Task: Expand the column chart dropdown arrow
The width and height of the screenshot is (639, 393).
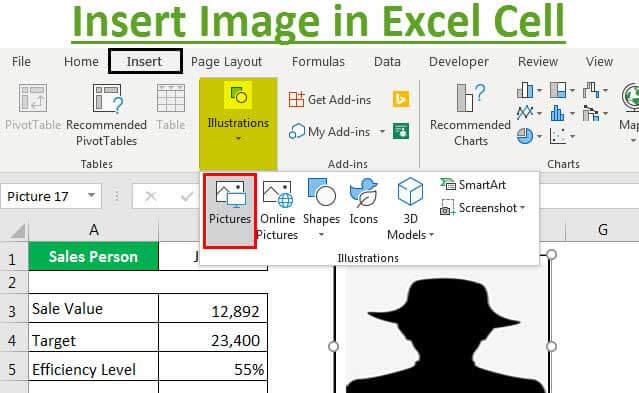Action: pyautogui.click(x=539, y=91)
